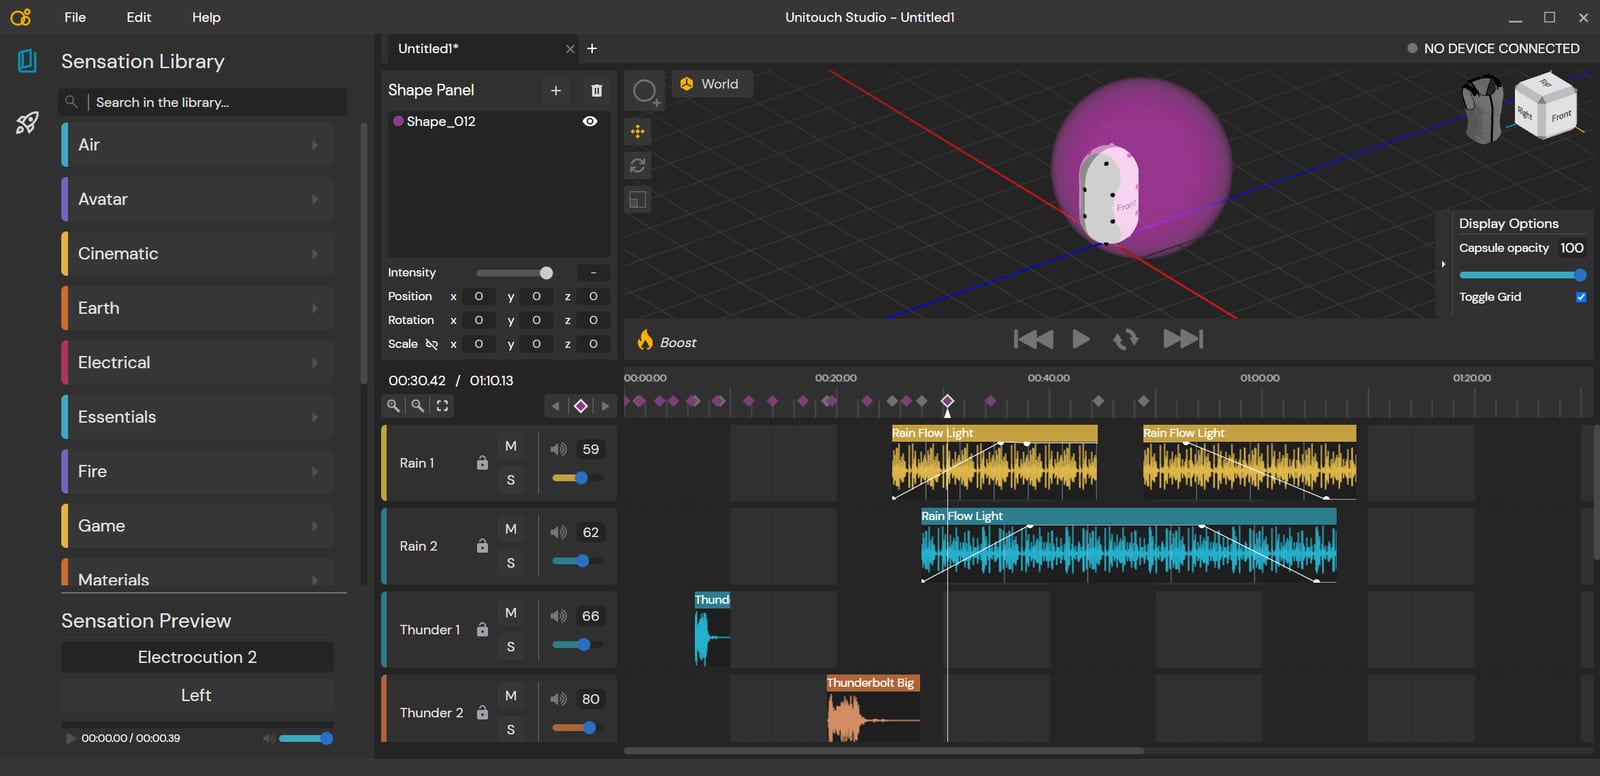
Task: Play the timeline
Action: 1081,339
